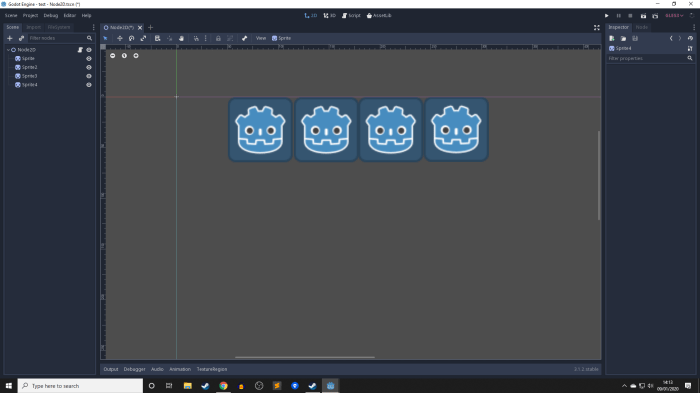Viewport: 700px width, 393px height.
Task: Open the Debug menu
Action: tap(50, 15)
